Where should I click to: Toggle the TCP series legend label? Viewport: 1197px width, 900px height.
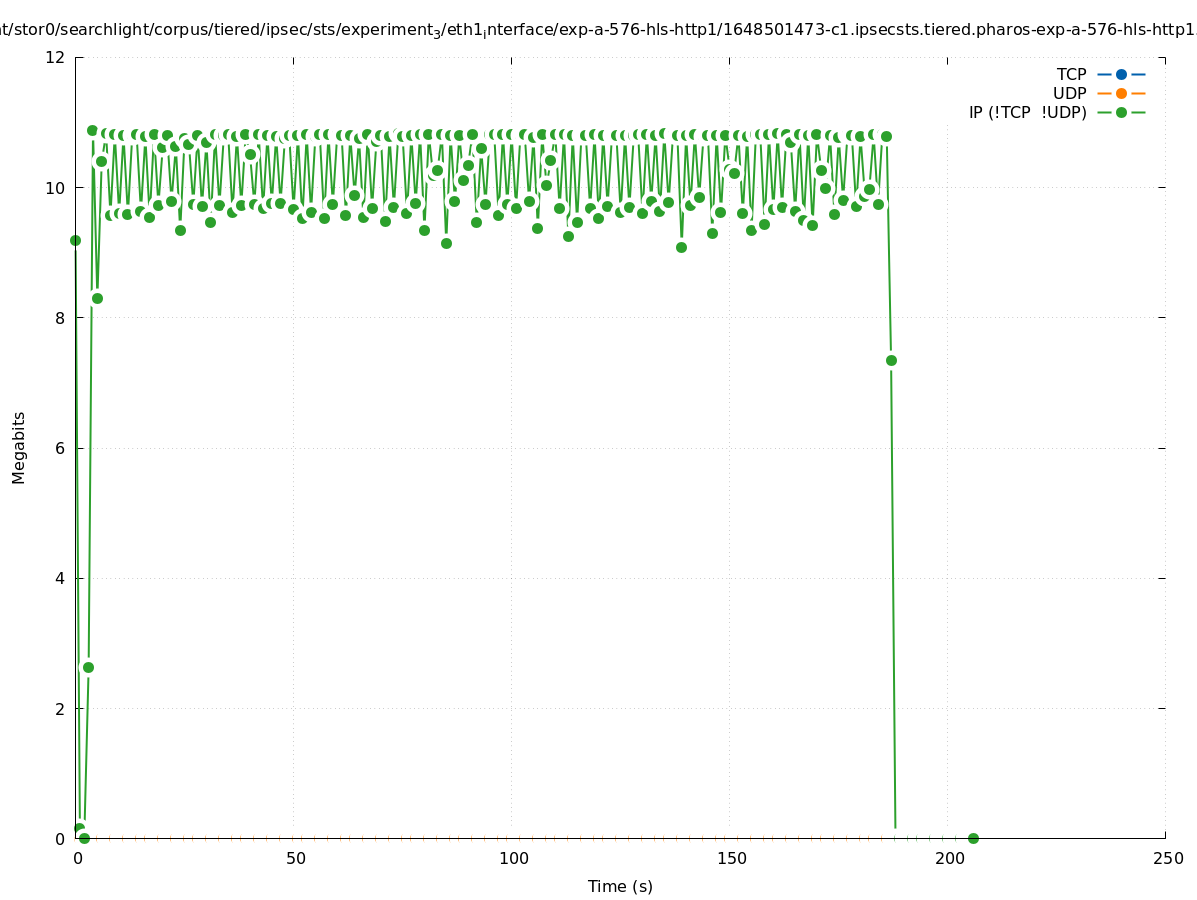tap(1071, 75)
